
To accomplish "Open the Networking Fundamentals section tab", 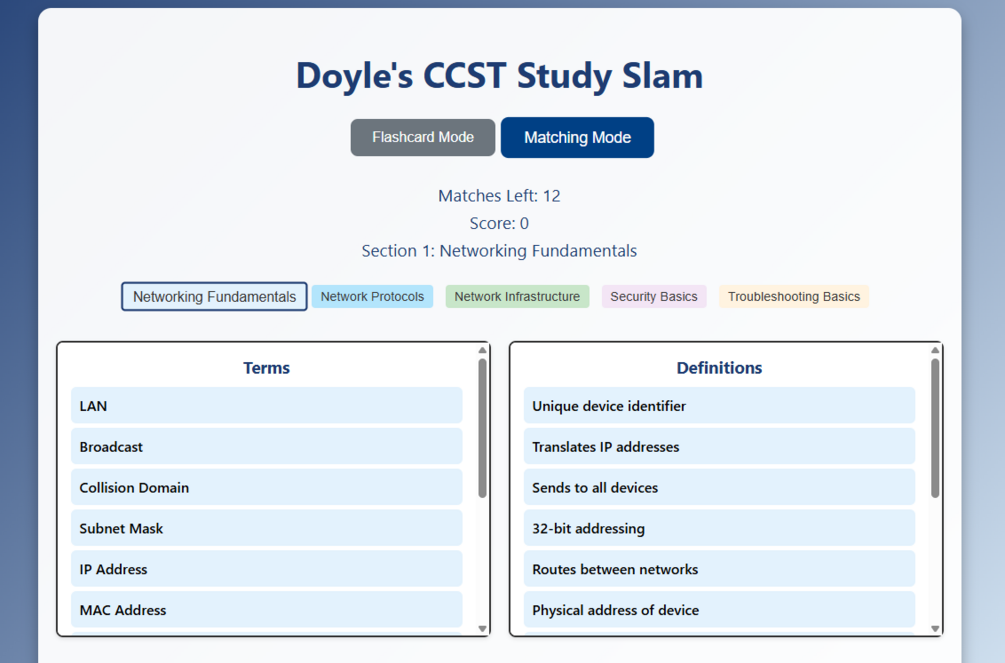I will tap(214, 297).
